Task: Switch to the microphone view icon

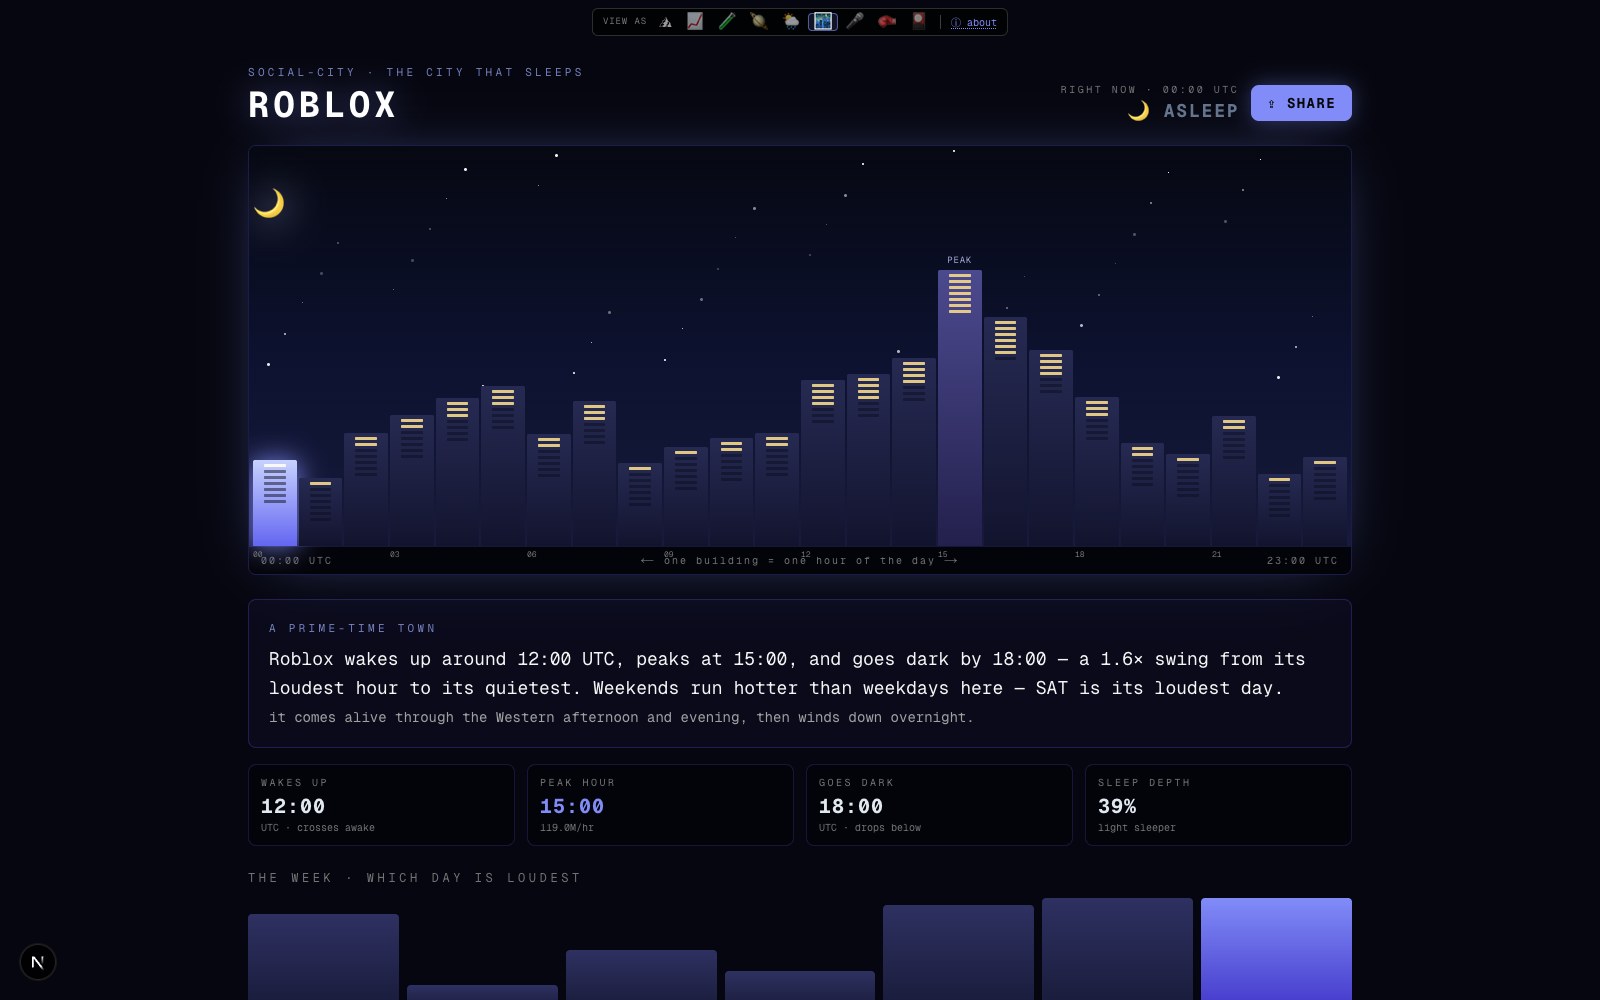Action: point(855,22)
